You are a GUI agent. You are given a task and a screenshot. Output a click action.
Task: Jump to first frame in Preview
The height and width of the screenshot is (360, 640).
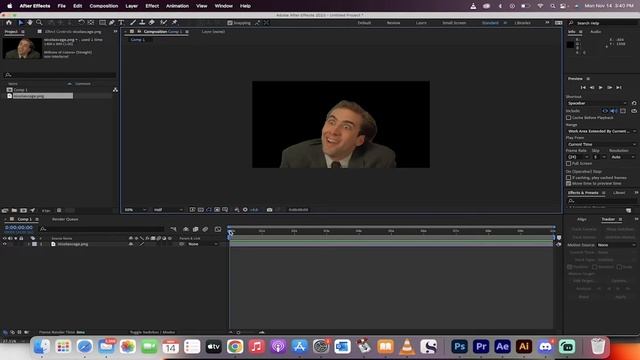(583, 87)
